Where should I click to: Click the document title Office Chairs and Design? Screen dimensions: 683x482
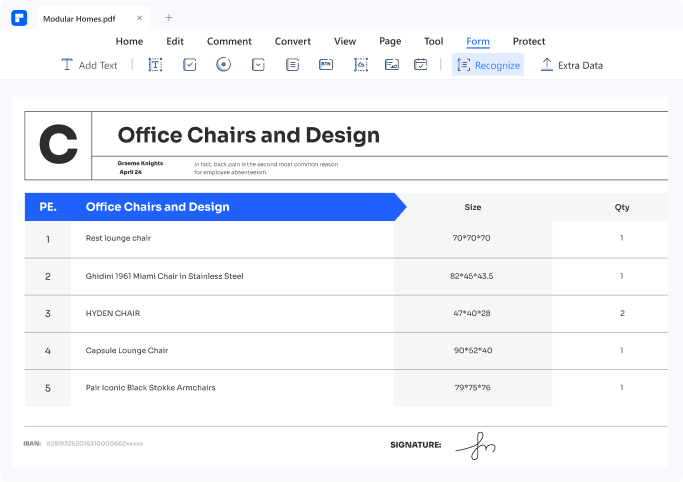(249, 135)
